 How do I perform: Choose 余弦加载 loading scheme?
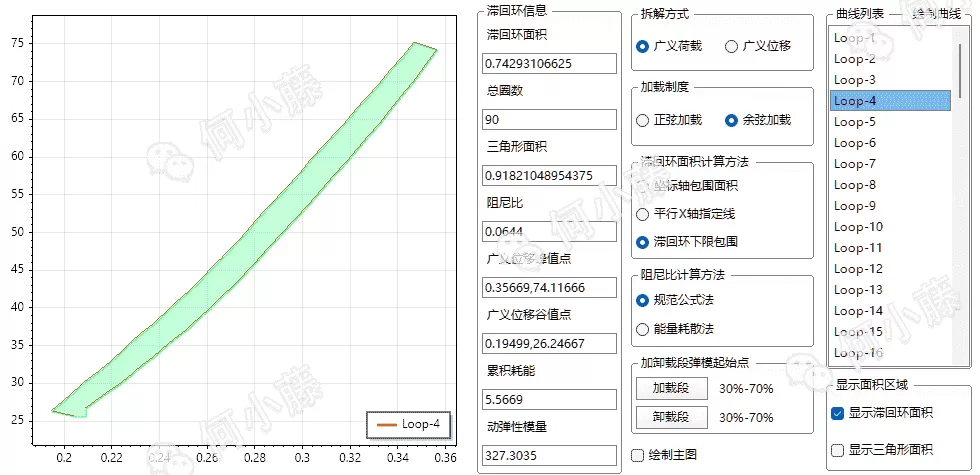[x=732, y=120]
